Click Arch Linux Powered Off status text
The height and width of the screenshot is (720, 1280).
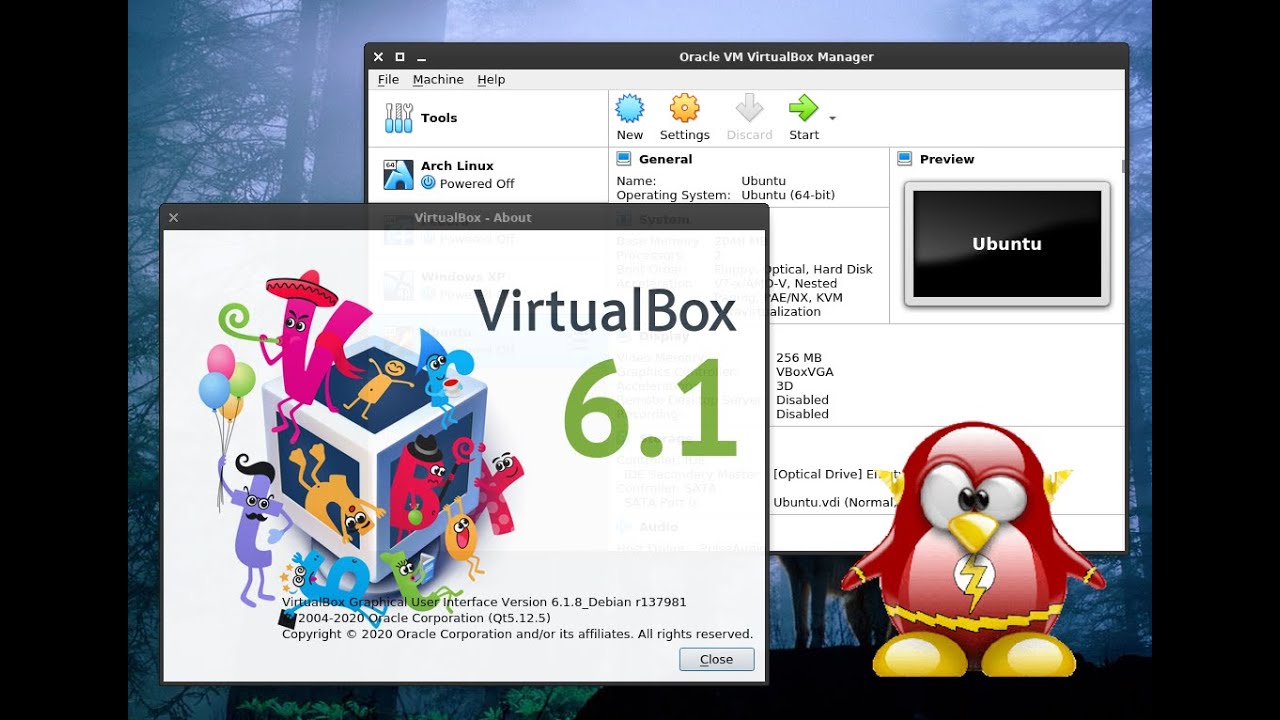[x=477, y=184]
